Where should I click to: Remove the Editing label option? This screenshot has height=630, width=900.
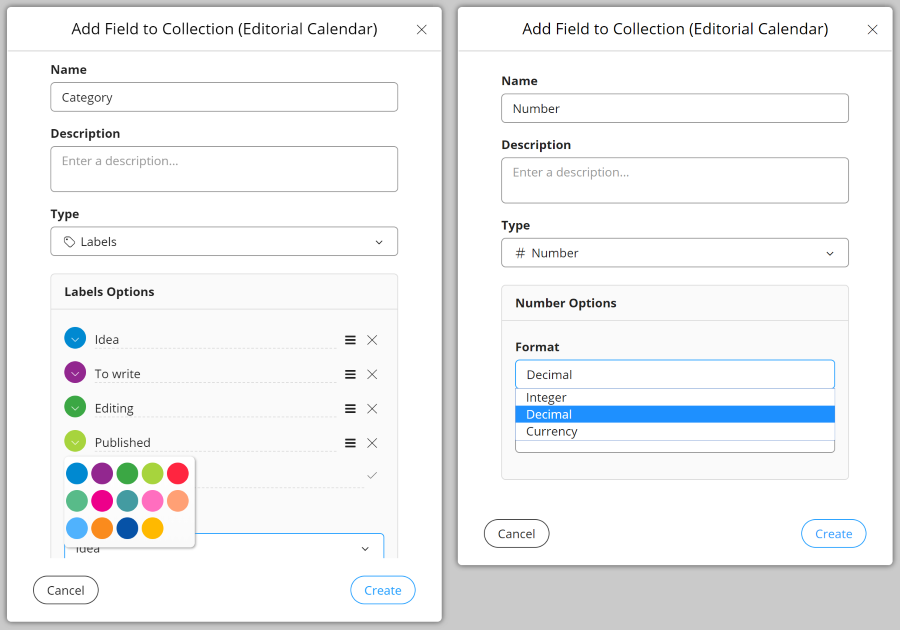point(372,409)
